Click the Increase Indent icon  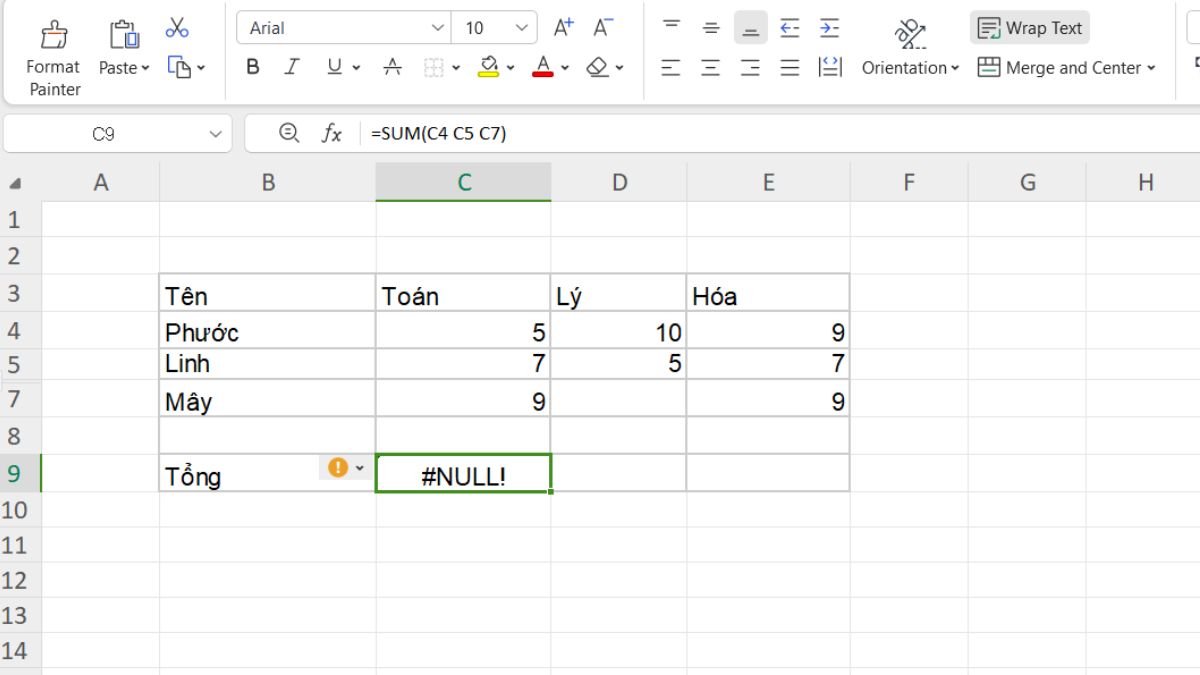click(x=829, y=28)
